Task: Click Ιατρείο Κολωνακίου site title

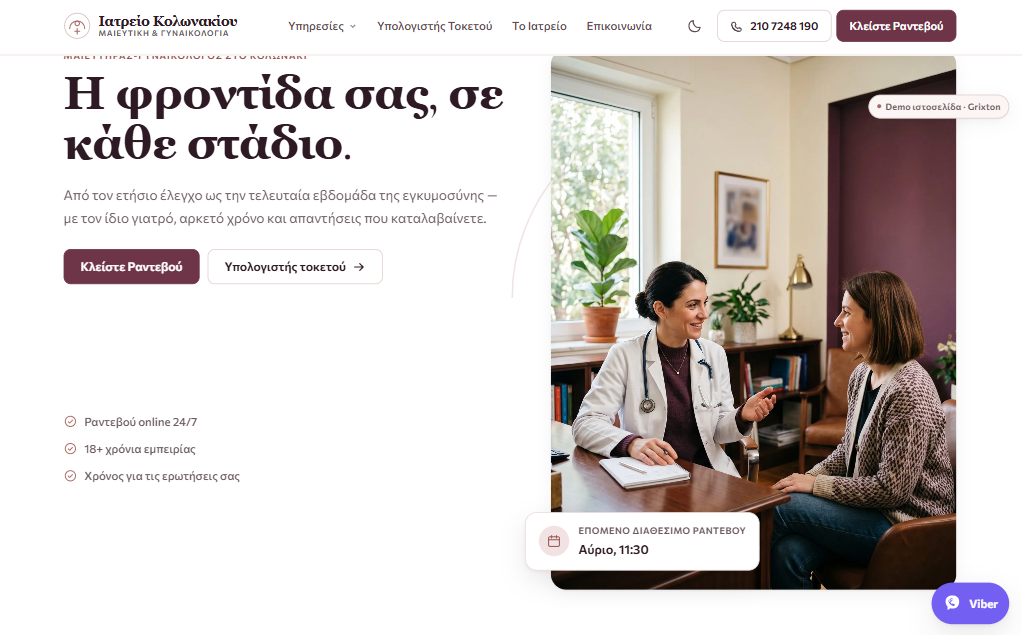Action: point(168,21)
